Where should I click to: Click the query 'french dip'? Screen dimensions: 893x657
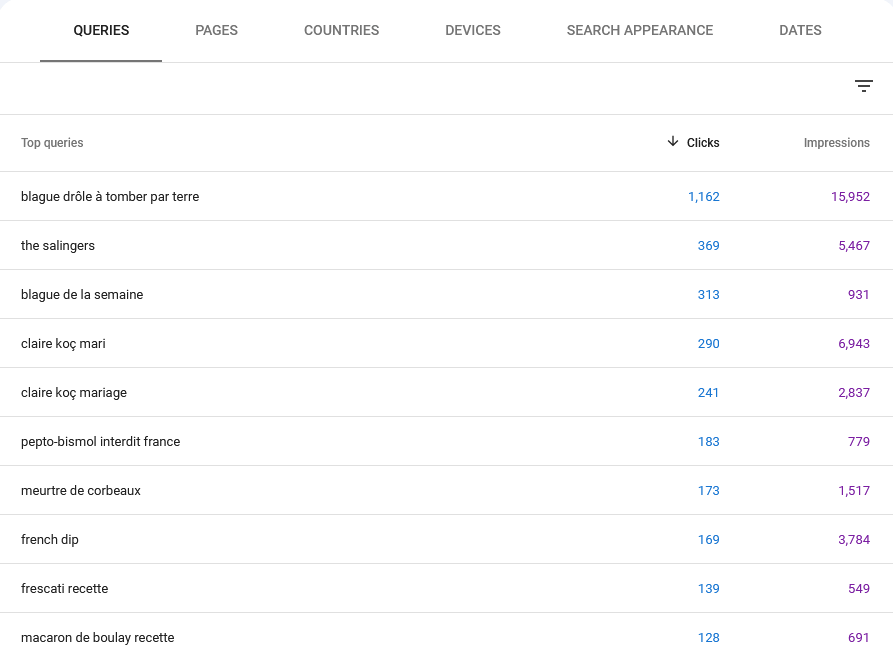[50, 539]
